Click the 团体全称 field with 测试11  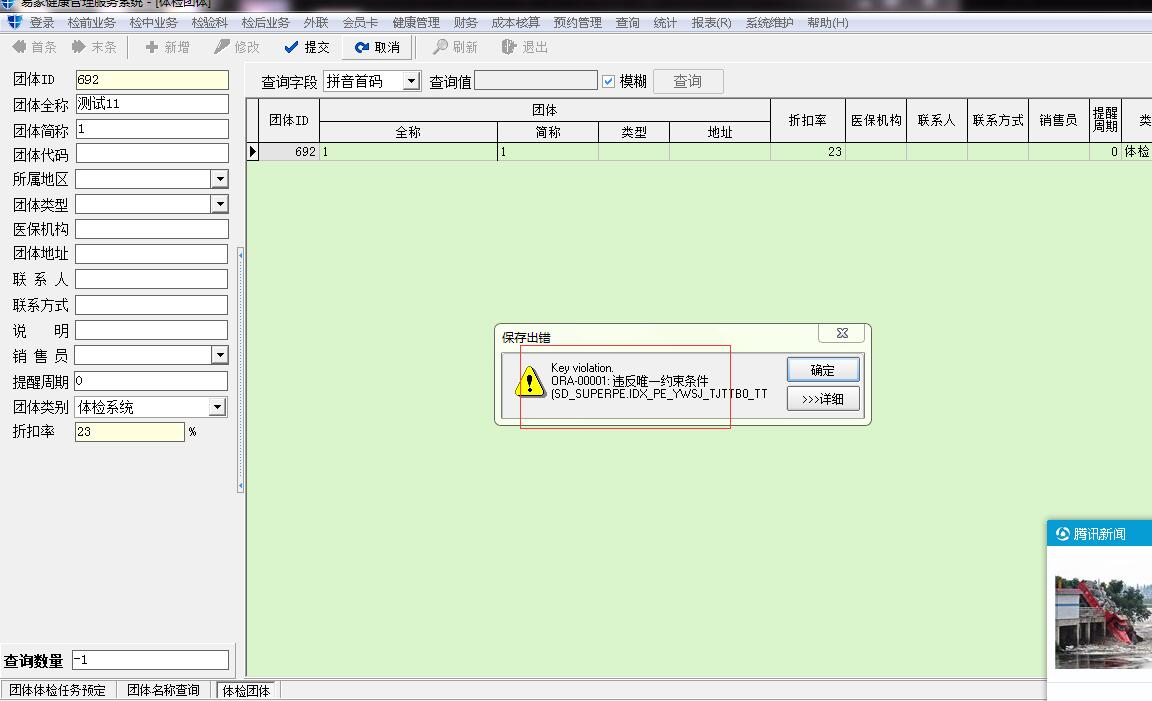(x=152, y=104)
